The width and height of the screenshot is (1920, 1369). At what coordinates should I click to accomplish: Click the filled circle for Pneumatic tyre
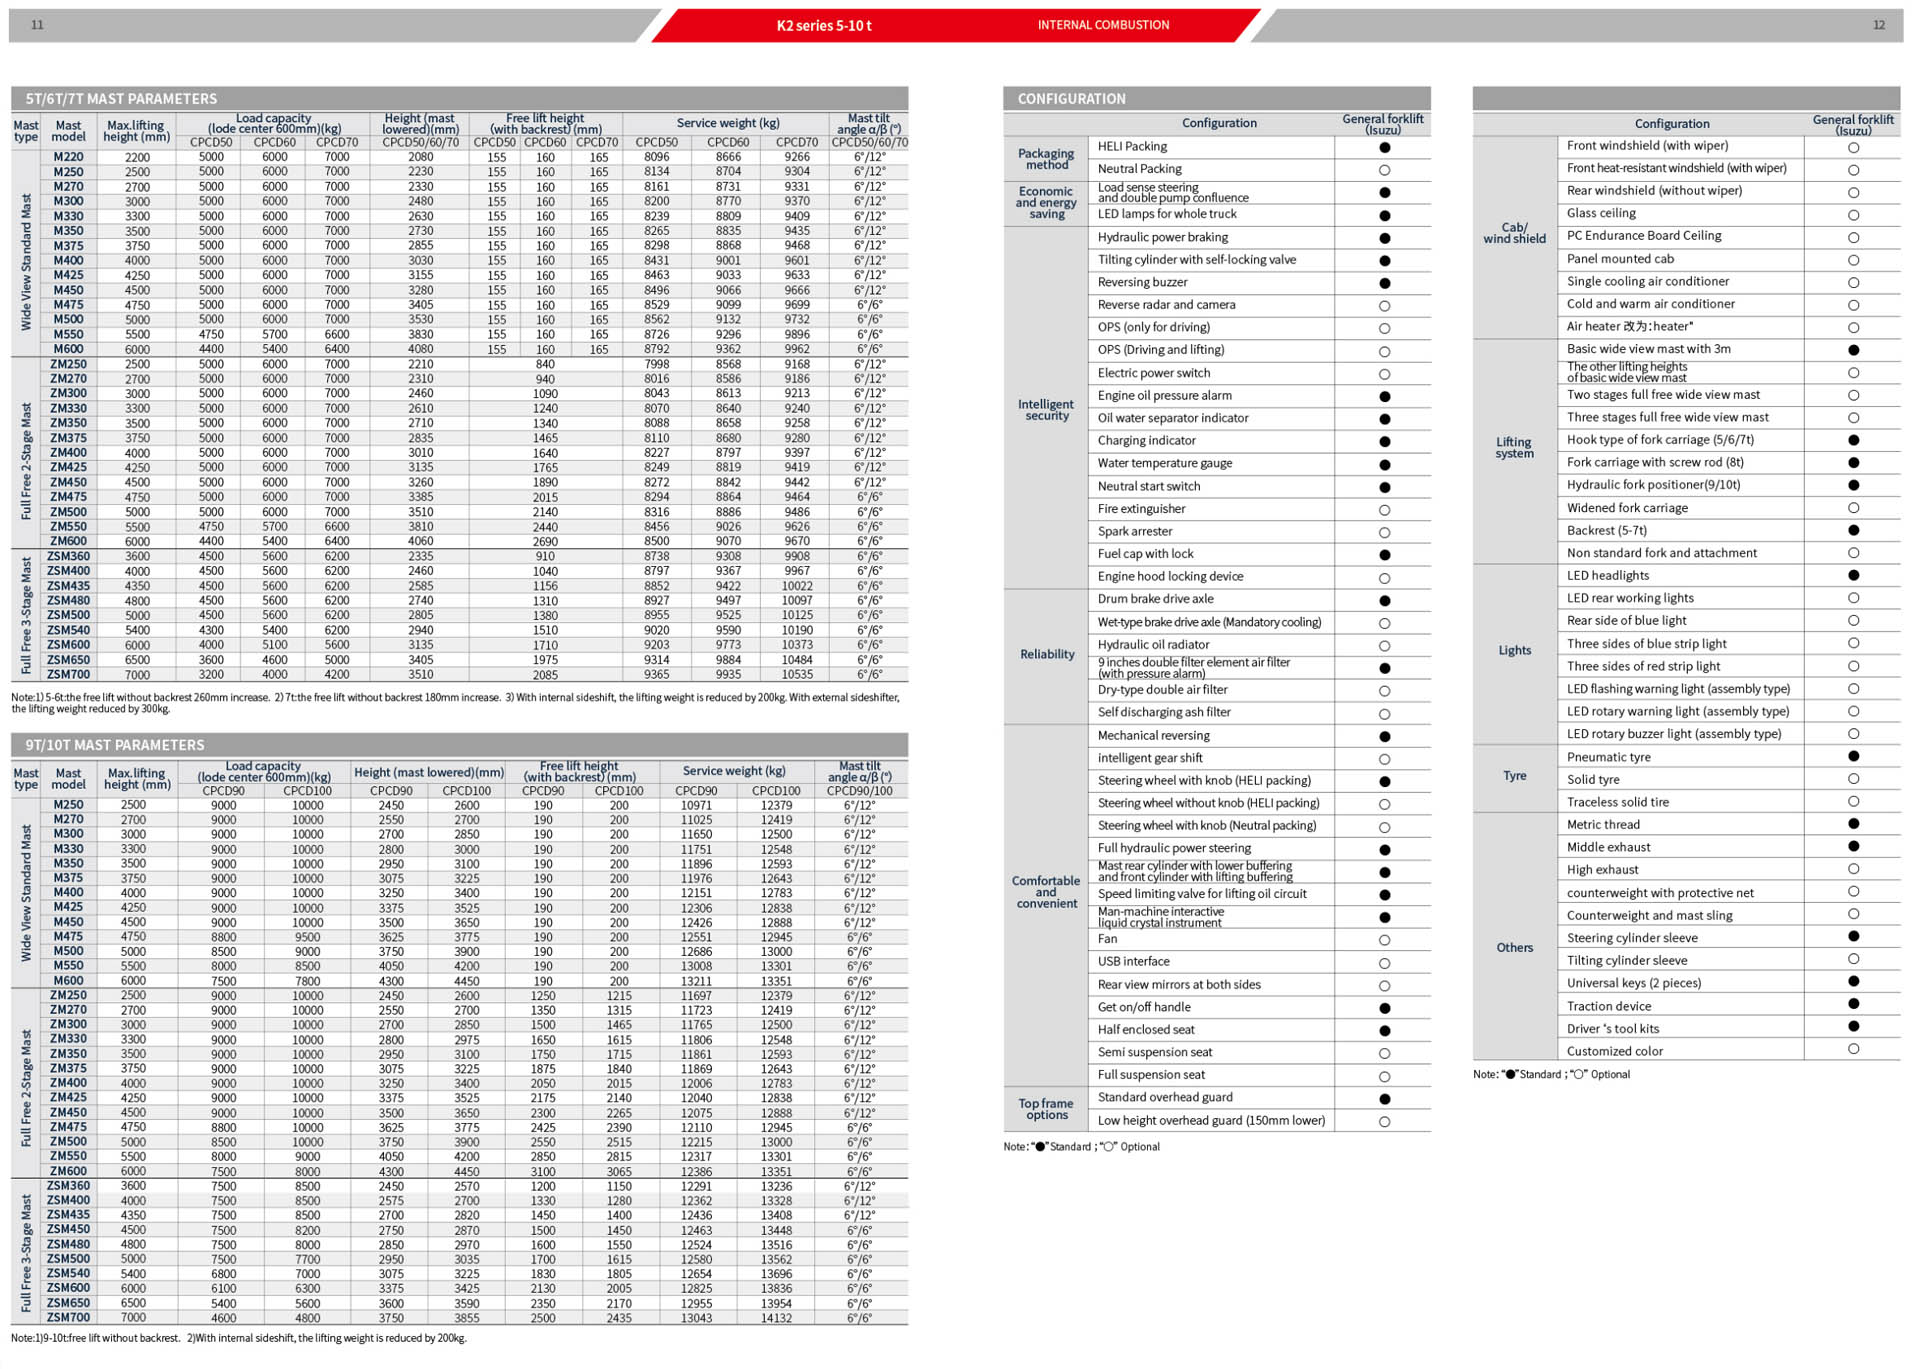pyautogui.click(x=1853, y=756)
